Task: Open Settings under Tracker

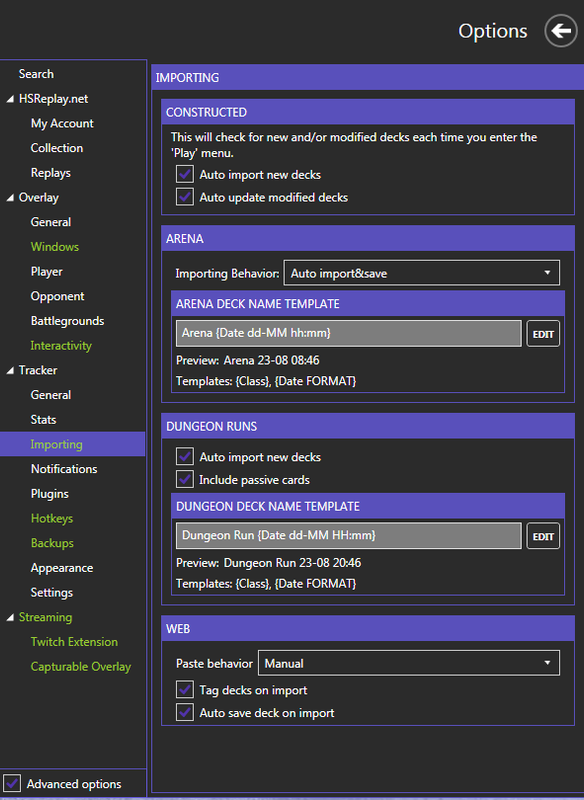Action: tap(52, 592)
